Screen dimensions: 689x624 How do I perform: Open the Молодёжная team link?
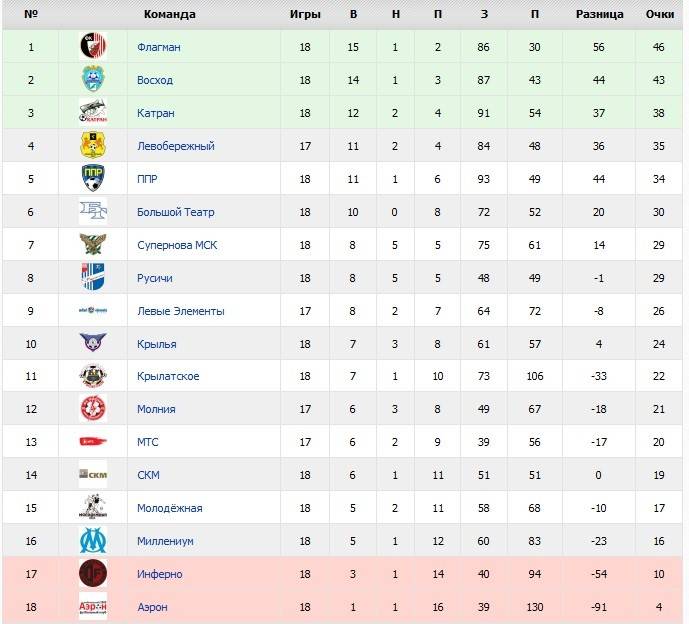(x=169, y=508)
